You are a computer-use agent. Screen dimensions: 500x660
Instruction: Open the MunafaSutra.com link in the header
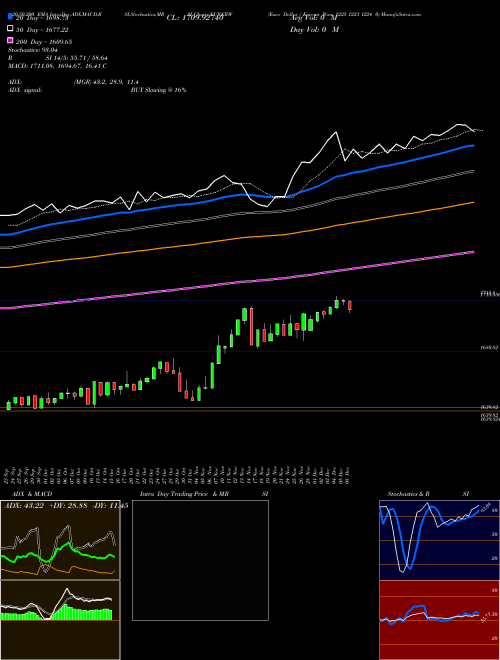tap(401, 14)
